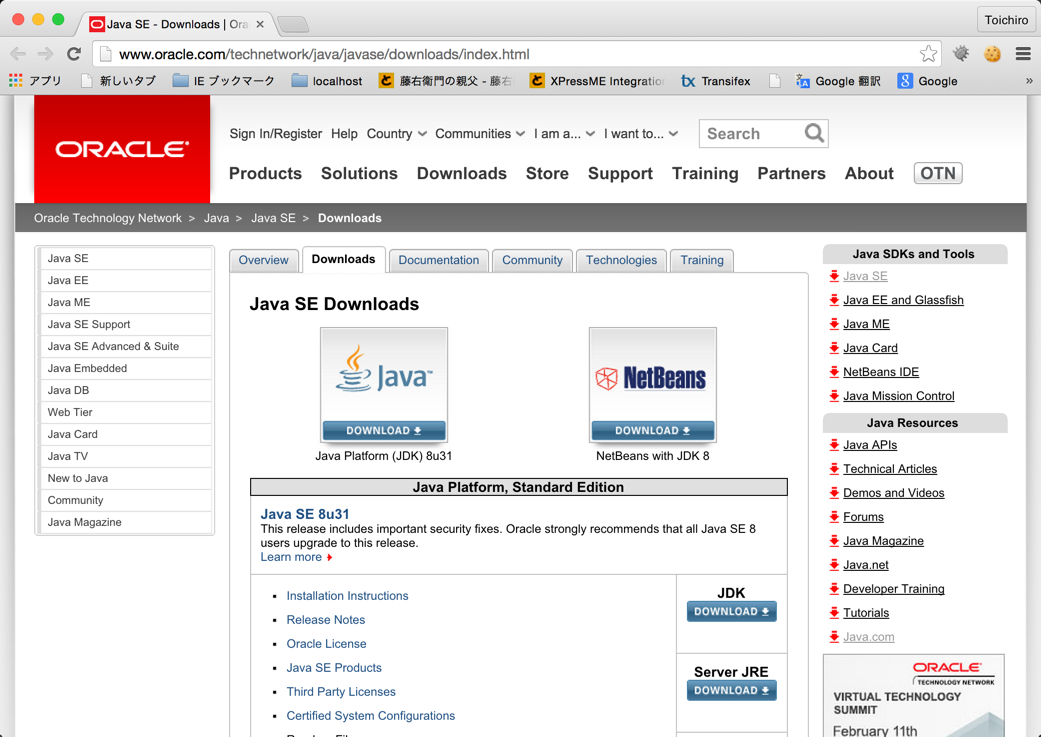The image size is (1041, 737).
Task: Click the browser back arrow
Action: click(x=19, y=54)
